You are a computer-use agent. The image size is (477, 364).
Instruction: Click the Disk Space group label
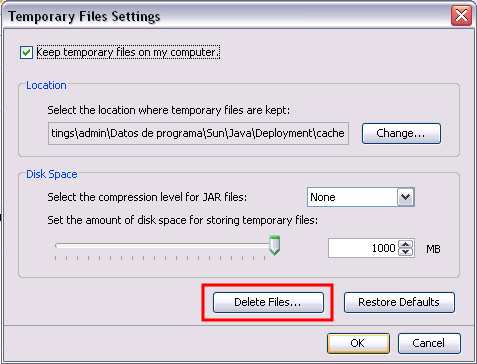[52, 174]
